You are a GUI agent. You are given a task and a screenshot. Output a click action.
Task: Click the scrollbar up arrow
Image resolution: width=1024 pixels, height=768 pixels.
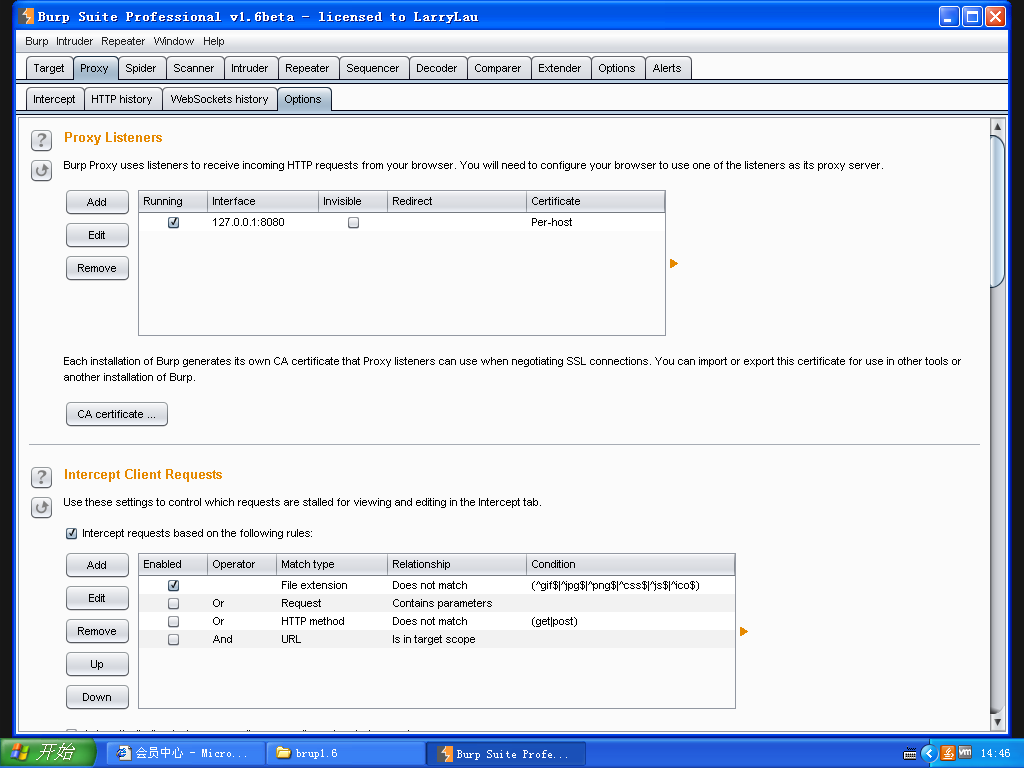pos(997,126)
